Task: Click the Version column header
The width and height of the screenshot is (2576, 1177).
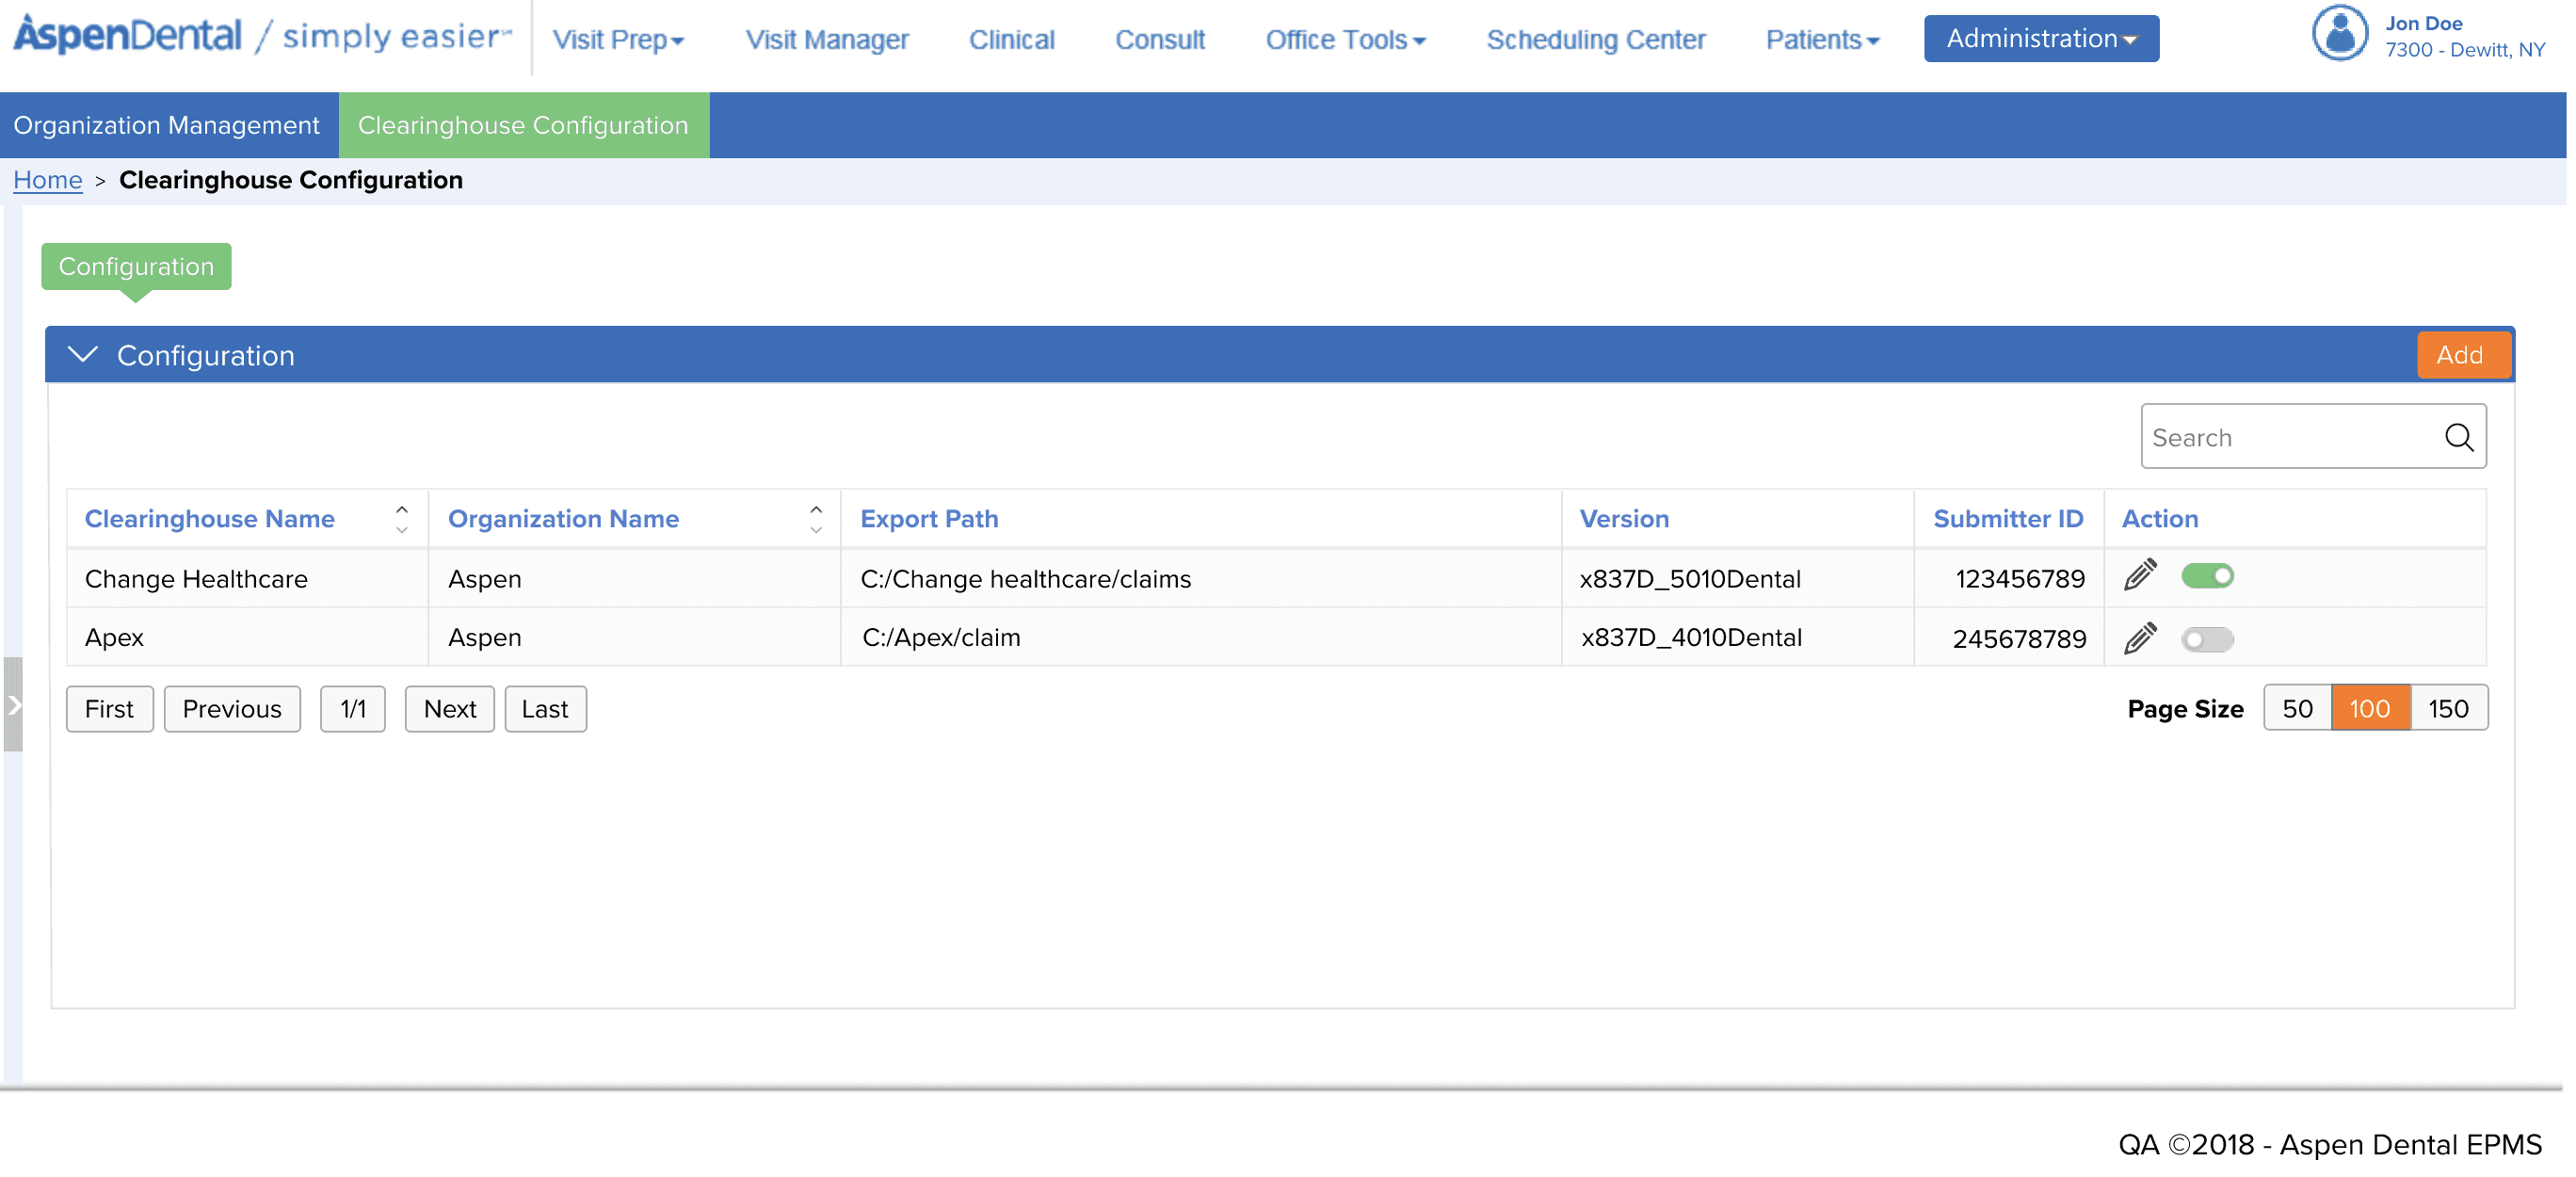Action: (x=1624, y=519)
